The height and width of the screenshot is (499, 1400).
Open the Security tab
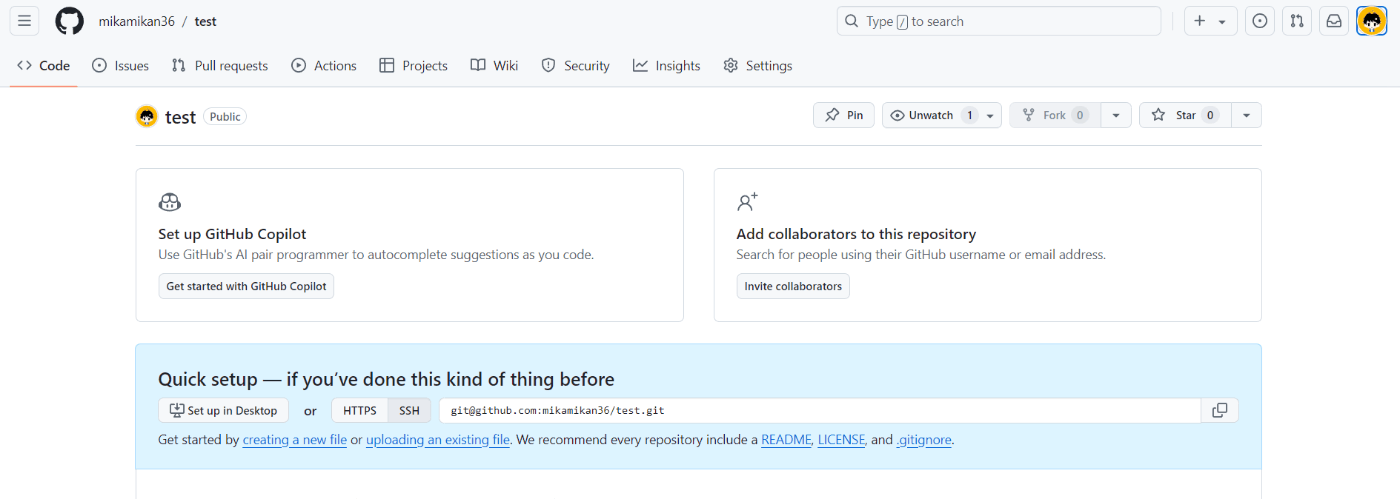(575, 66)
